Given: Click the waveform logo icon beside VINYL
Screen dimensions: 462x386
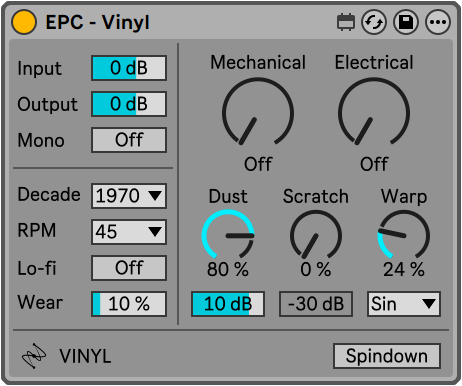Looking at the screenshot, I should [x=34, y=356].
